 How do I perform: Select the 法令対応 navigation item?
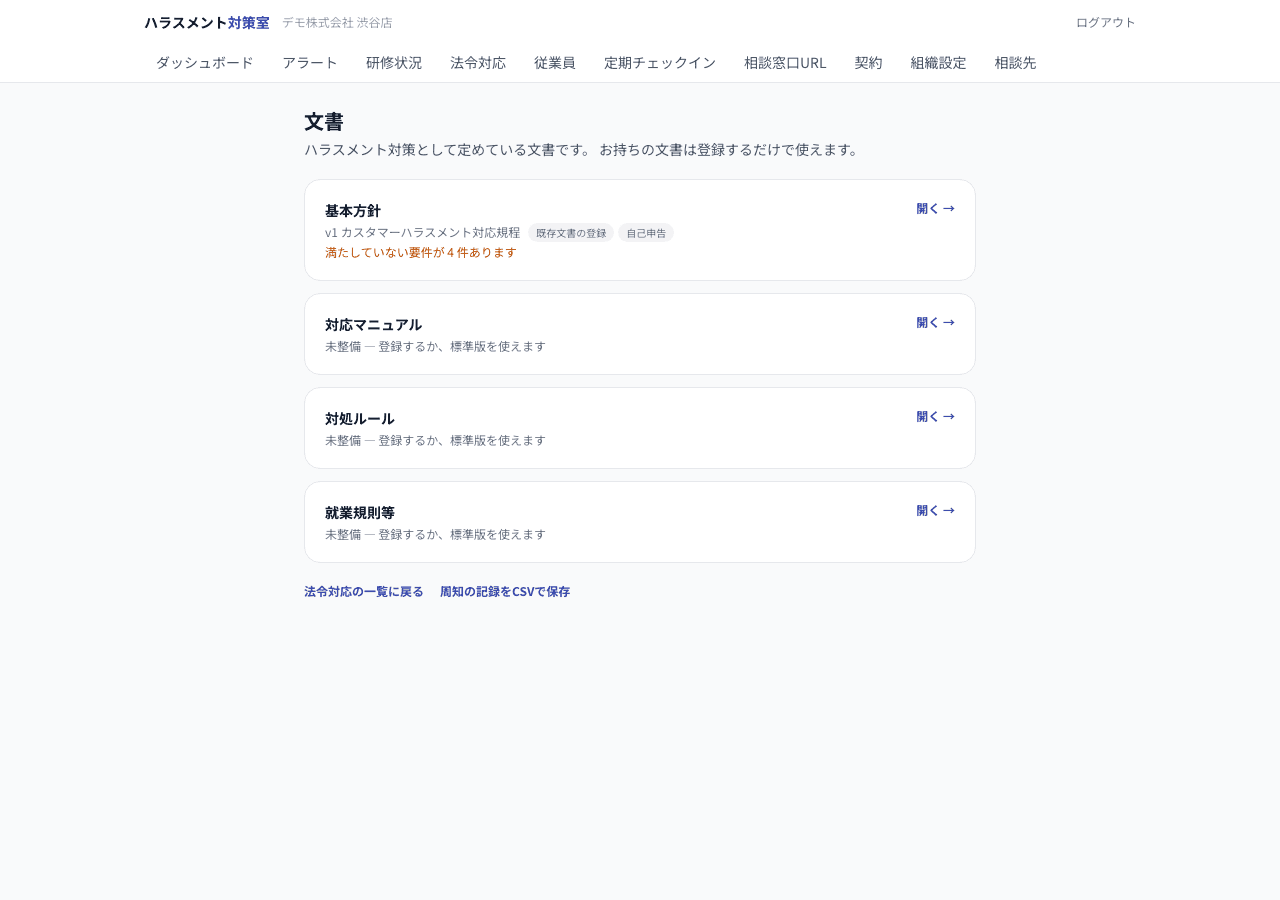[x=478, y=62]
